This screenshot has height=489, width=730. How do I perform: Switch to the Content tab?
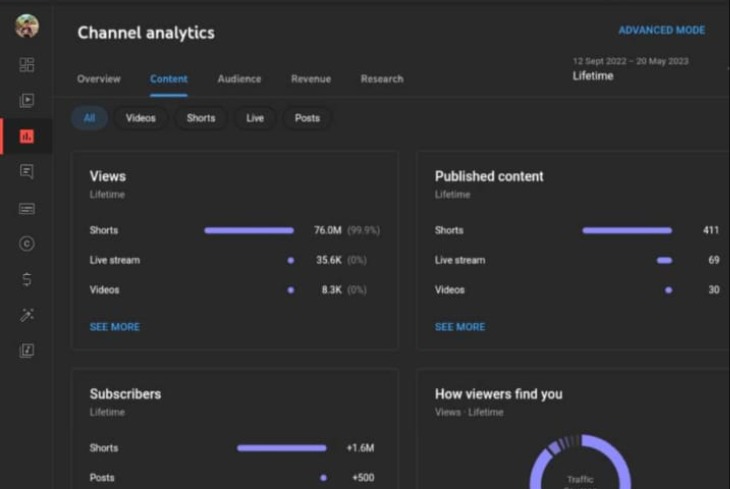click(x=169, y=79)
